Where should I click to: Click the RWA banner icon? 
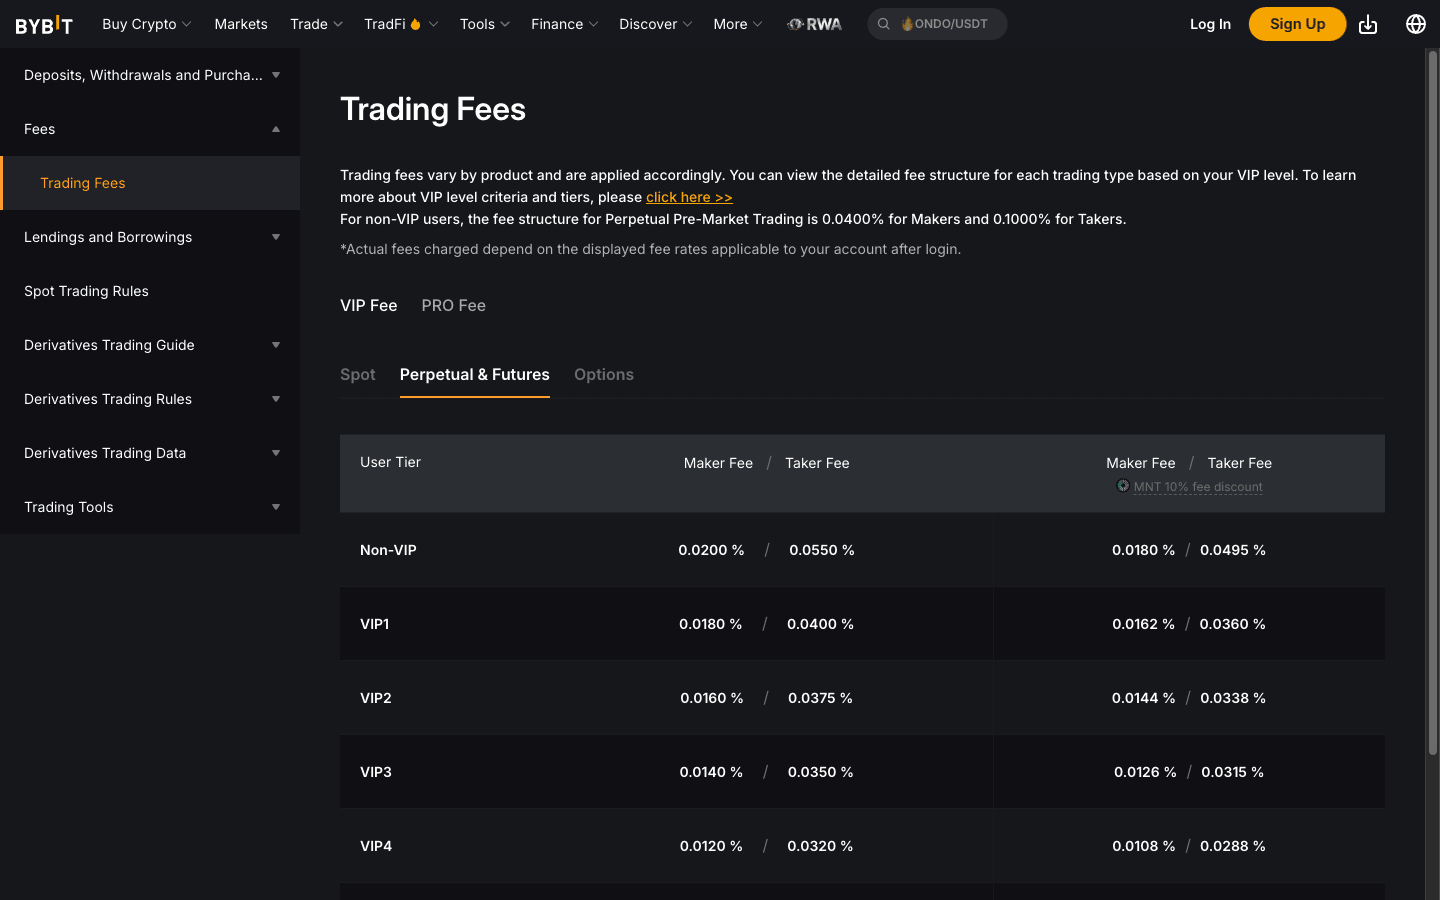tap(814, 24)
